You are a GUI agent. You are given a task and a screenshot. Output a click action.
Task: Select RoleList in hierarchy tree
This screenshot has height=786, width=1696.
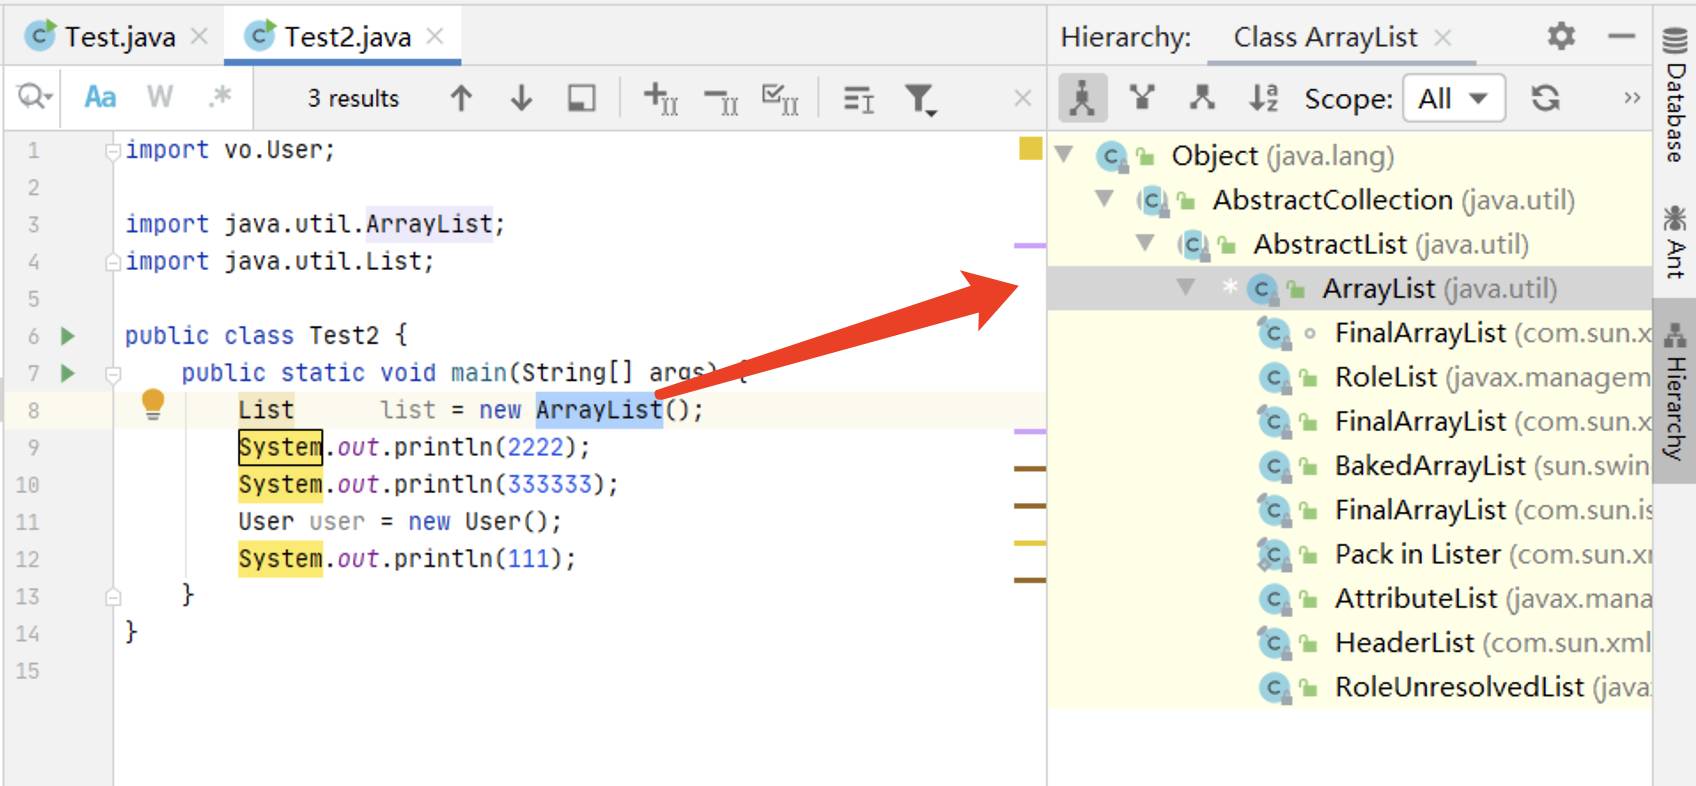1493,377
